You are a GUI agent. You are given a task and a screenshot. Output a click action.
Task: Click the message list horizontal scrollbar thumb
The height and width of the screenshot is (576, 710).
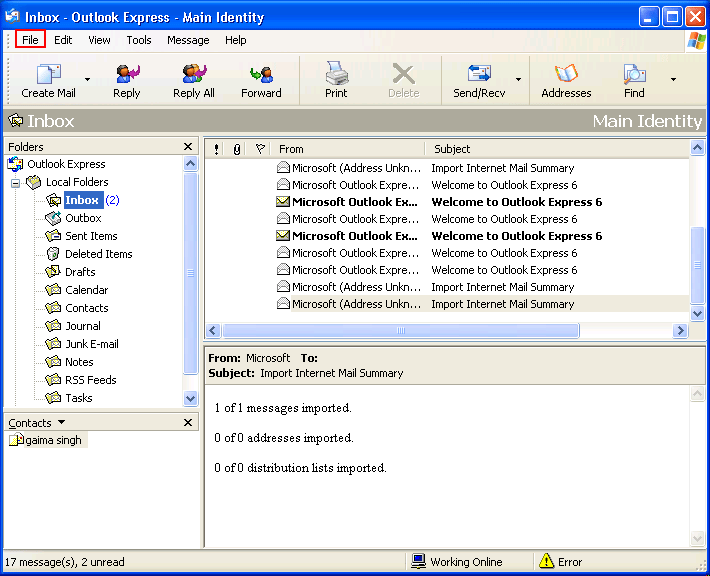pos(401,331)
